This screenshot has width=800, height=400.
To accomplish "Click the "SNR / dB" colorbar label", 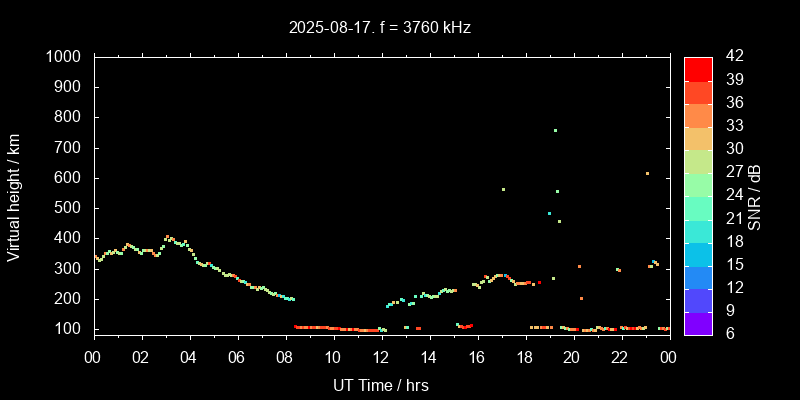I will pos(755,197).
